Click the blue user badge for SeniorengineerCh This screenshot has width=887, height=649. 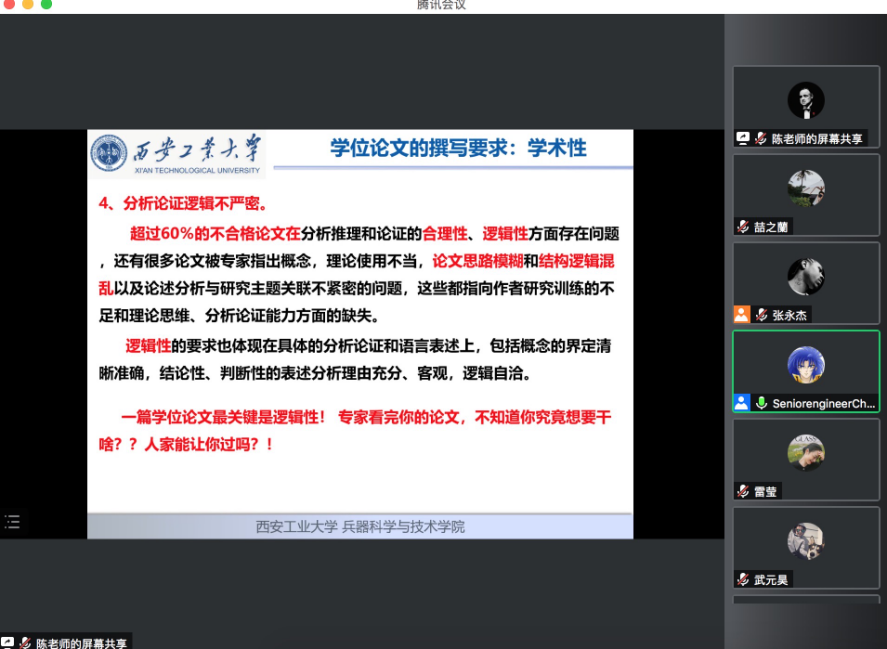(x=741, y=403)
